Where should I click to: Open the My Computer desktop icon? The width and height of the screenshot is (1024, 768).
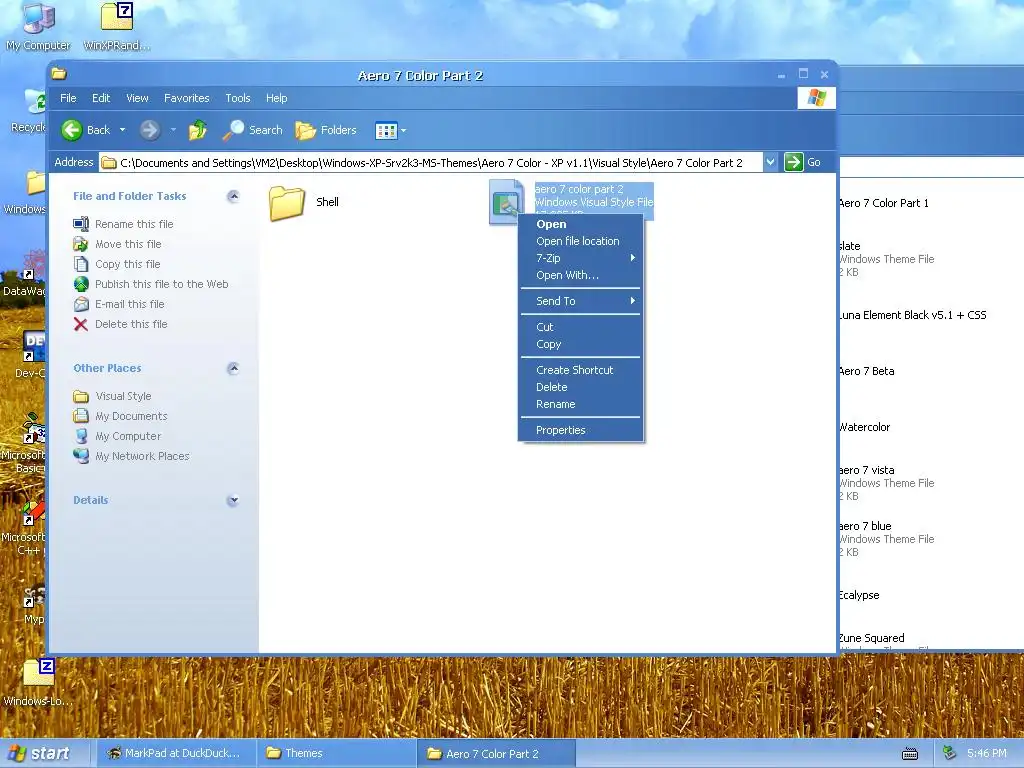38,26
